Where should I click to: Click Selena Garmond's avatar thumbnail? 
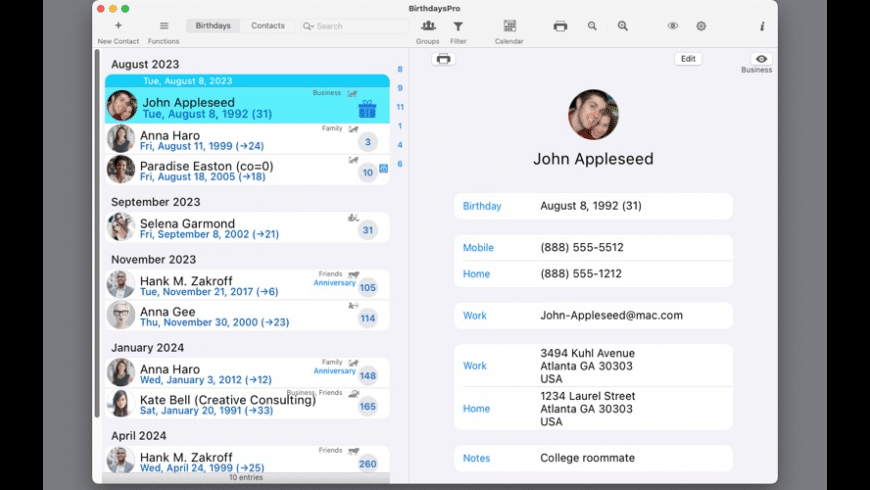tap(120, 227)
